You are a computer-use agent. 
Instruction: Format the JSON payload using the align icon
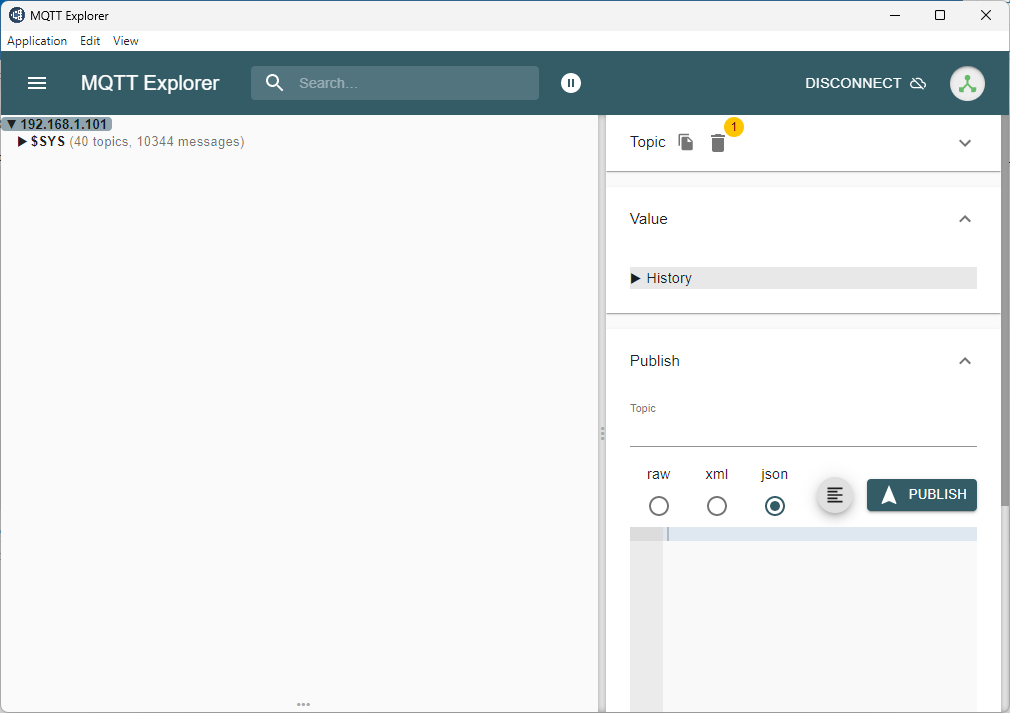835,495
